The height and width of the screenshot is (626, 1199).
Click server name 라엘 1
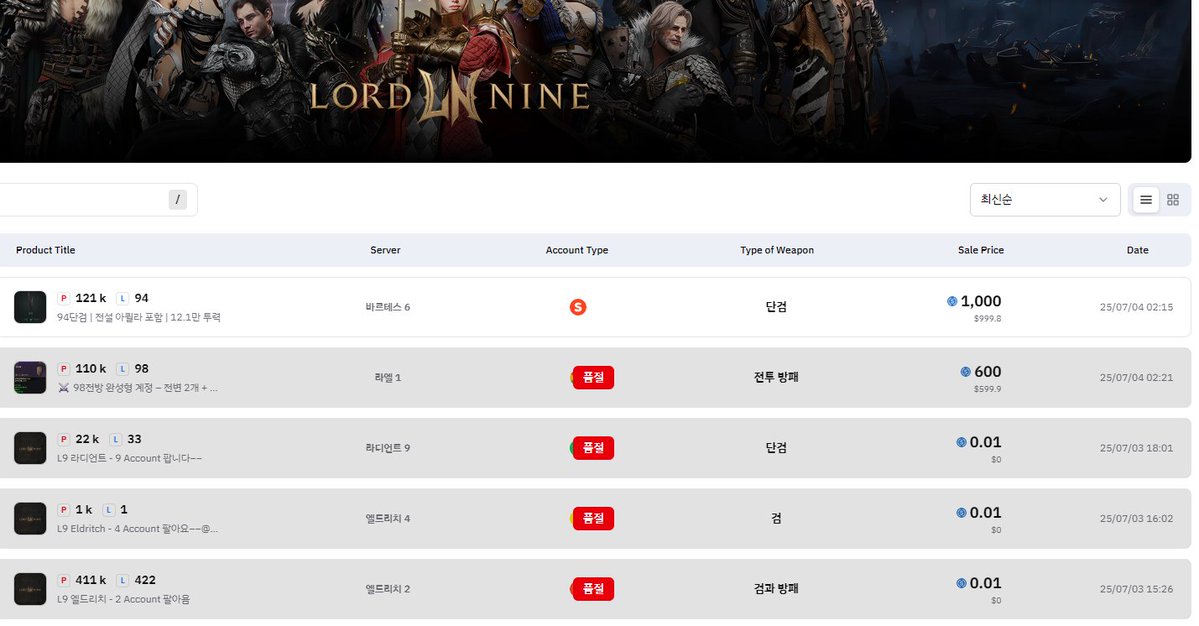(x=388, y=378)
